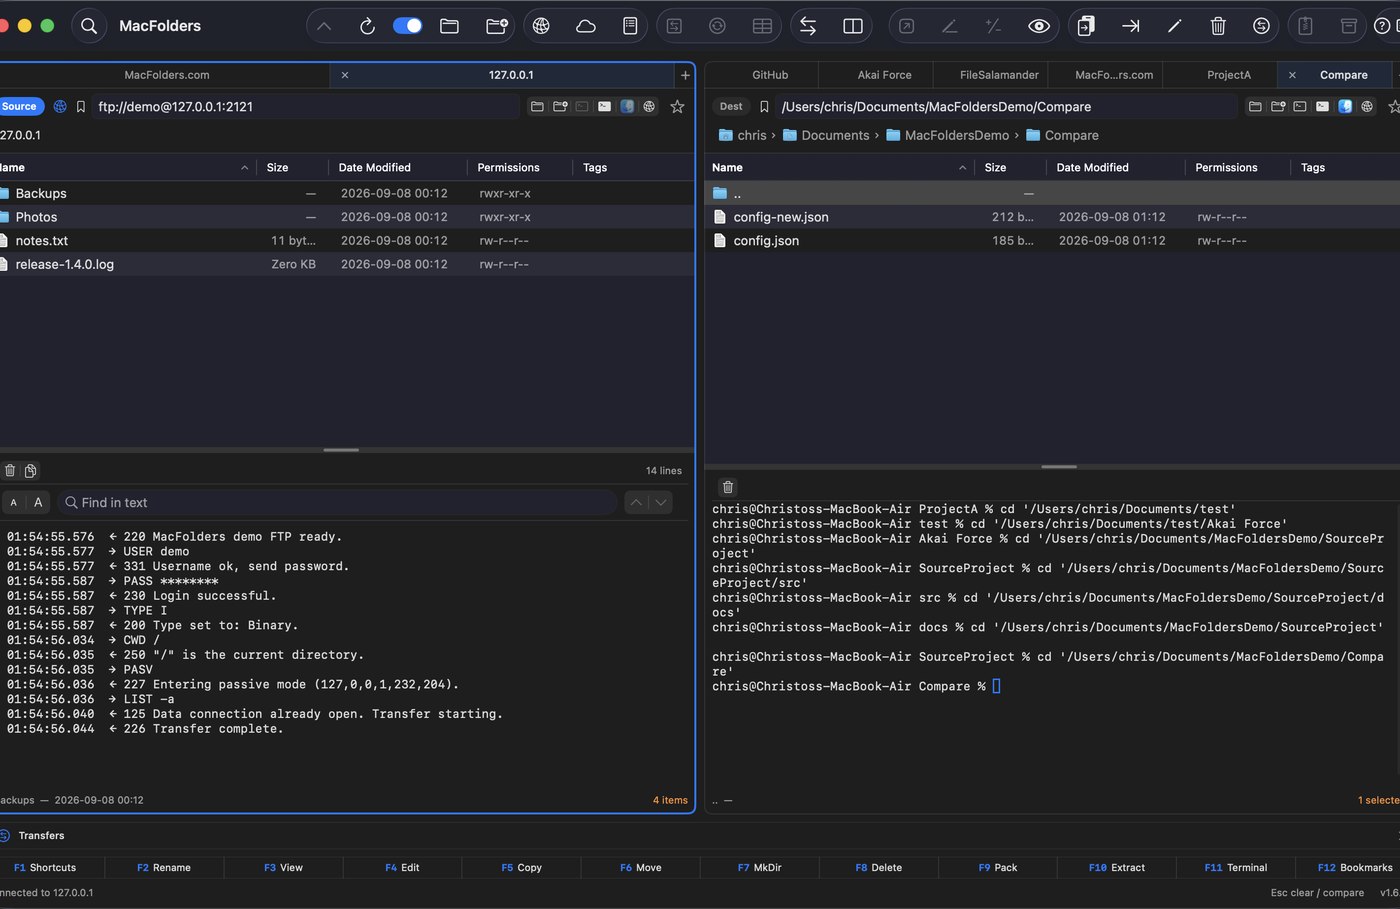
Task: Go to the next find match using the down arrow
Action: click(661, 502)
